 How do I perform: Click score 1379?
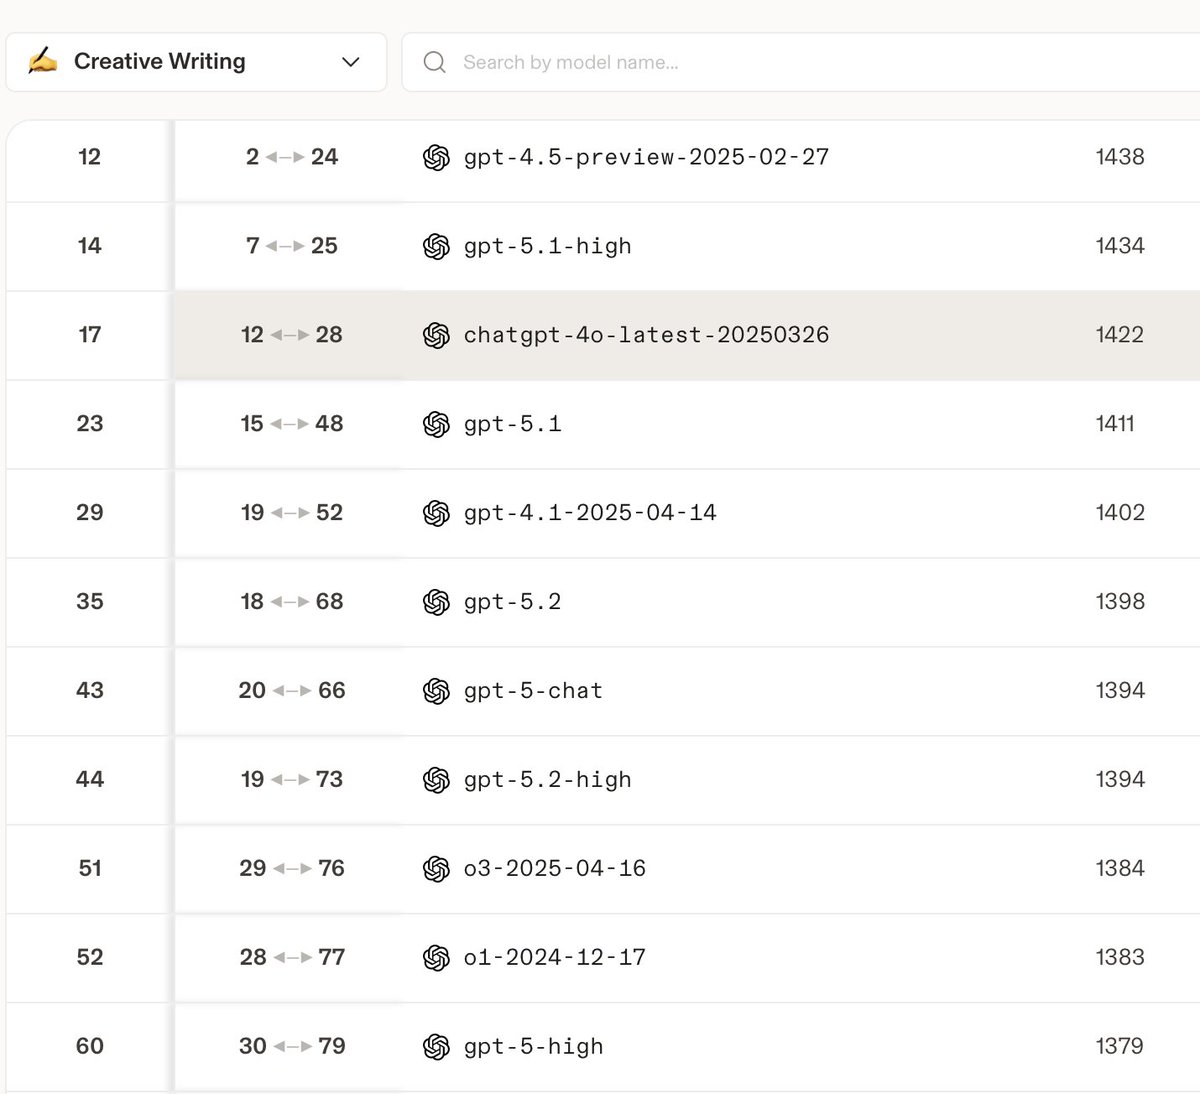click(x=1120, y=1047)
